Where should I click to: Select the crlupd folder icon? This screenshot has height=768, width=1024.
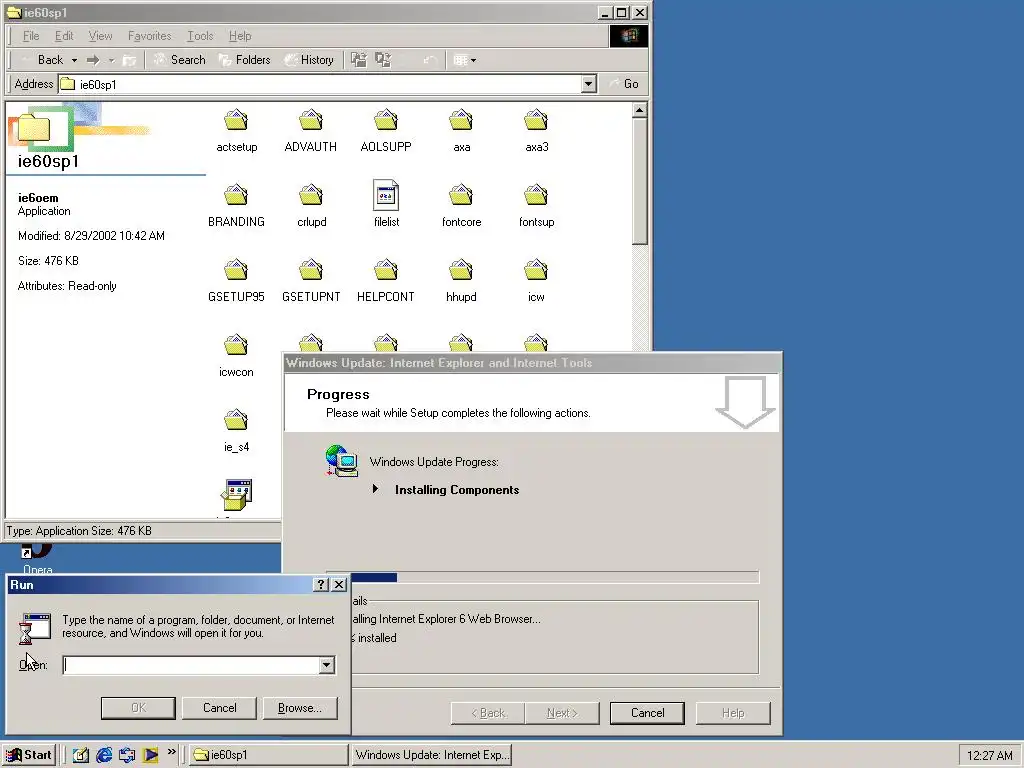(x=311, y=195)
